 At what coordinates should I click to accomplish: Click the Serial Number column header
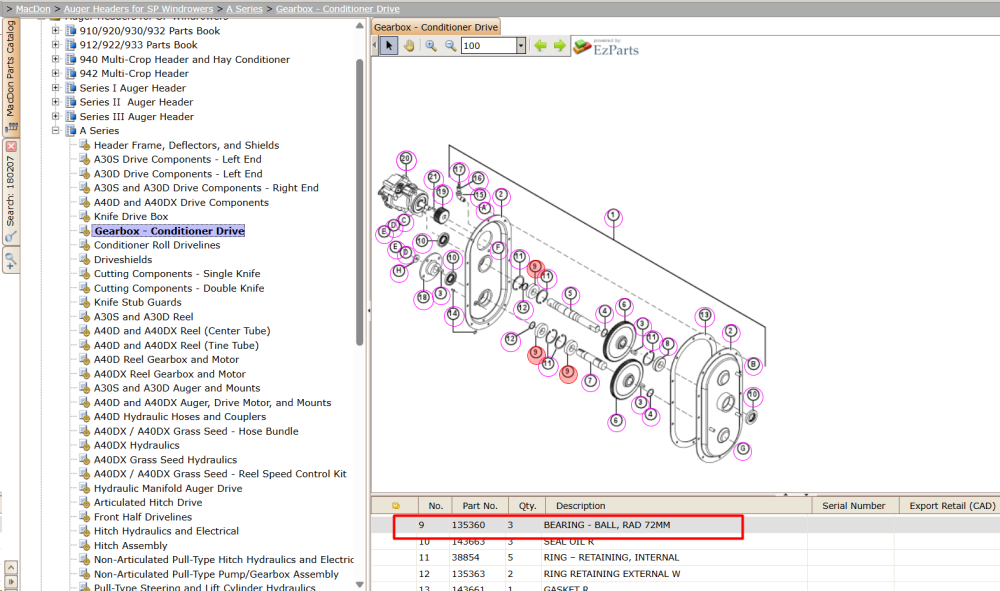pyautogui.click(x=853, y=506)
